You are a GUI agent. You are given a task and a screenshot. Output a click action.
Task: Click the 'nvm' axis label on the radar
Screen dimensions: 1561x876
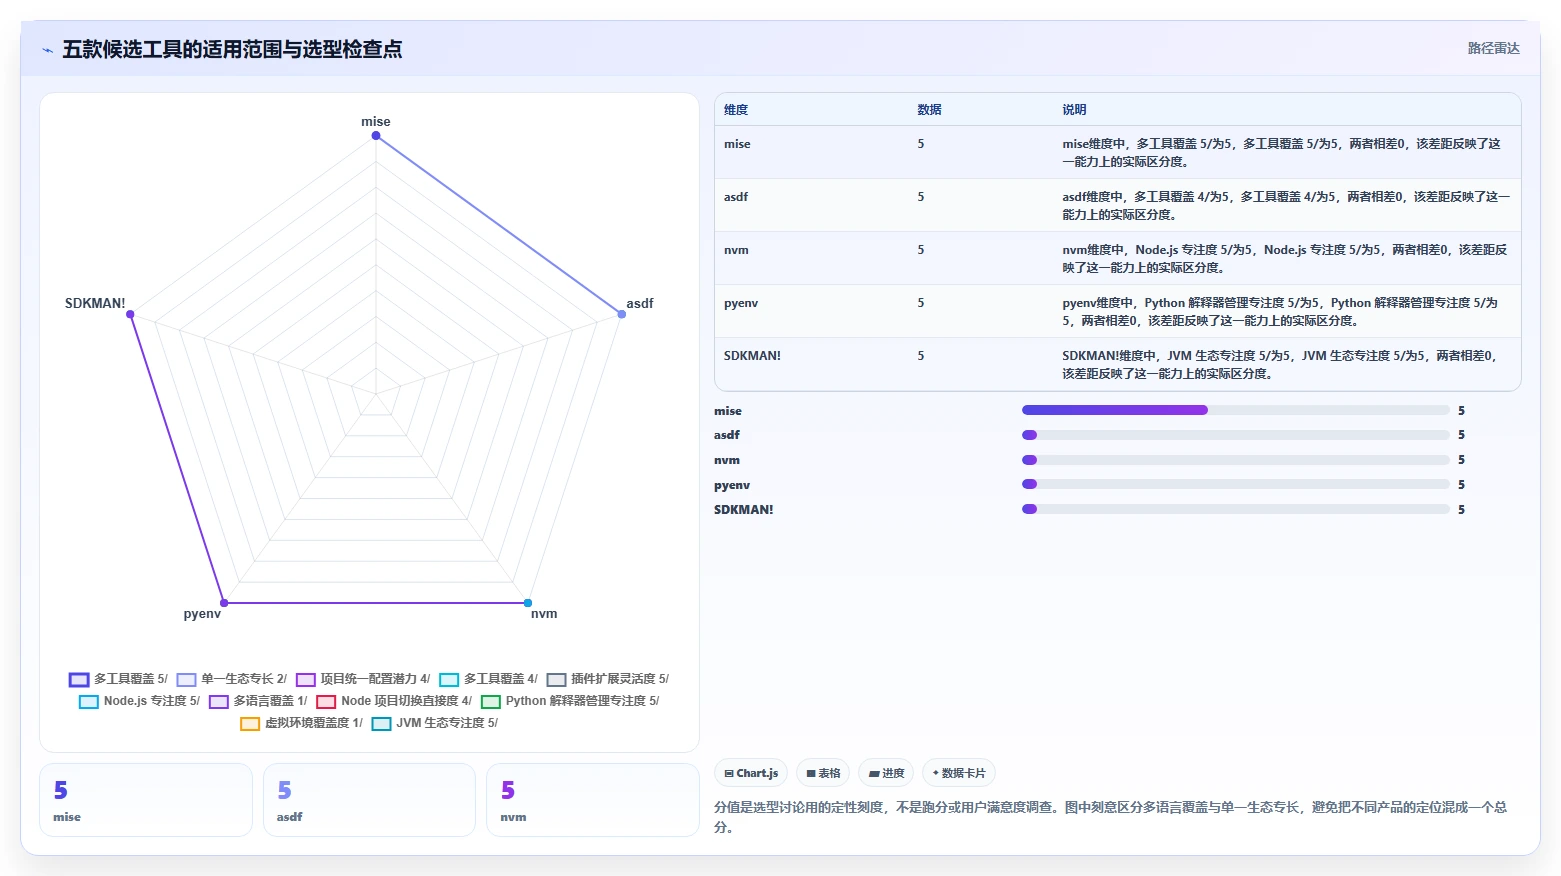(544, 614)
